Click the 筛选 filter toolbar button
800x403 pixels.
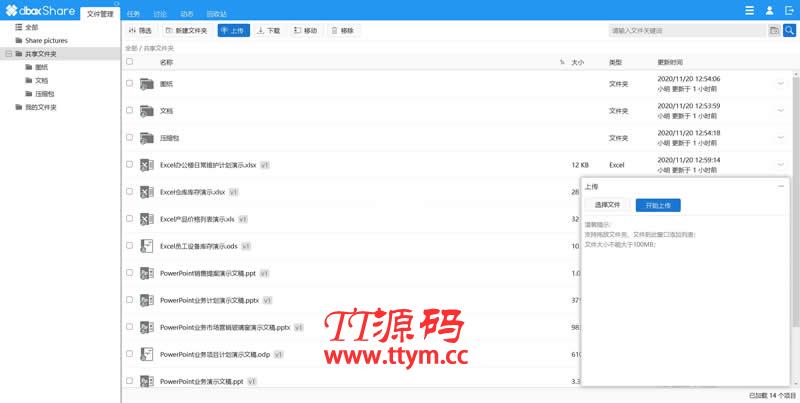pos(140,31)
